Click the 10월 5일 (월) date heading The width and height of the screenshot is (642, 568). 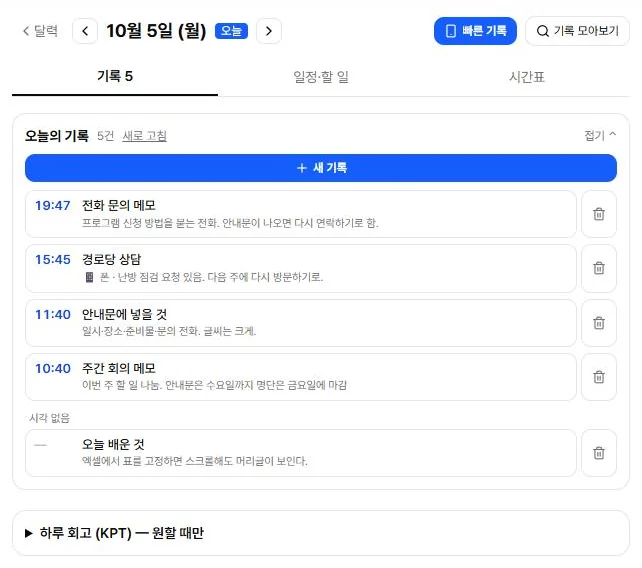tap(156, 31)
